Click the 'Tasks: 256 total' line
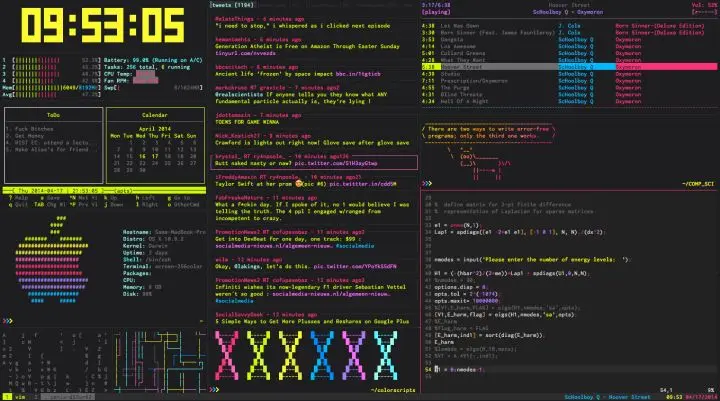 (x=147, y=67)
